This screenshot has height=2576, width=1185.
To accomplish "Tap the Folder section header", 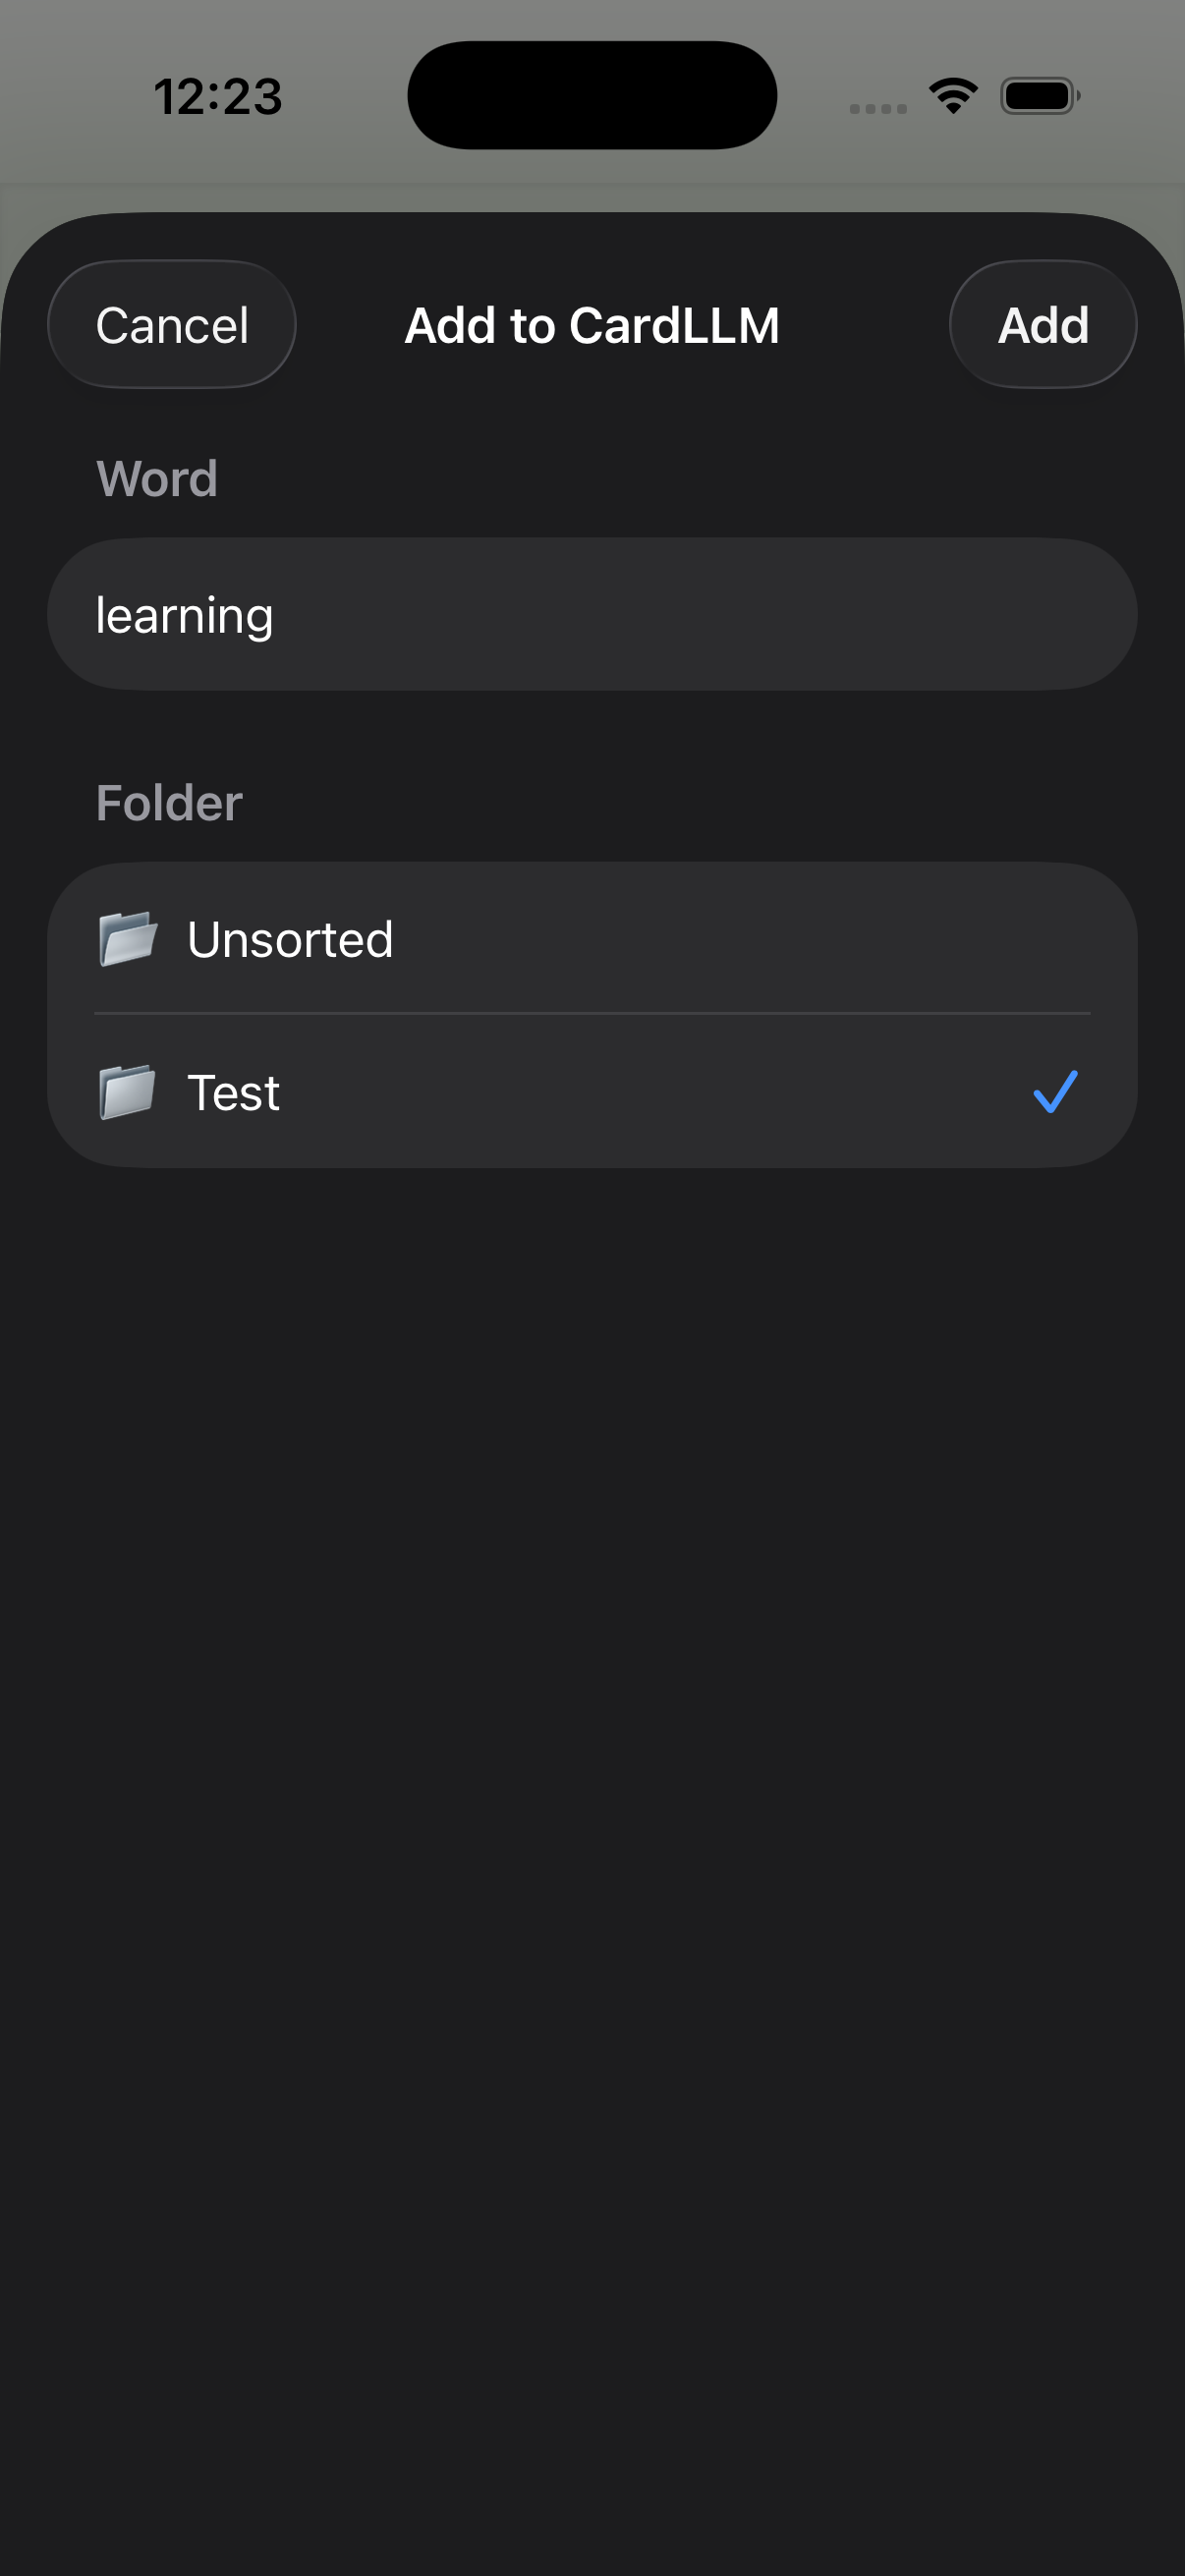I will tap(167, 801).
